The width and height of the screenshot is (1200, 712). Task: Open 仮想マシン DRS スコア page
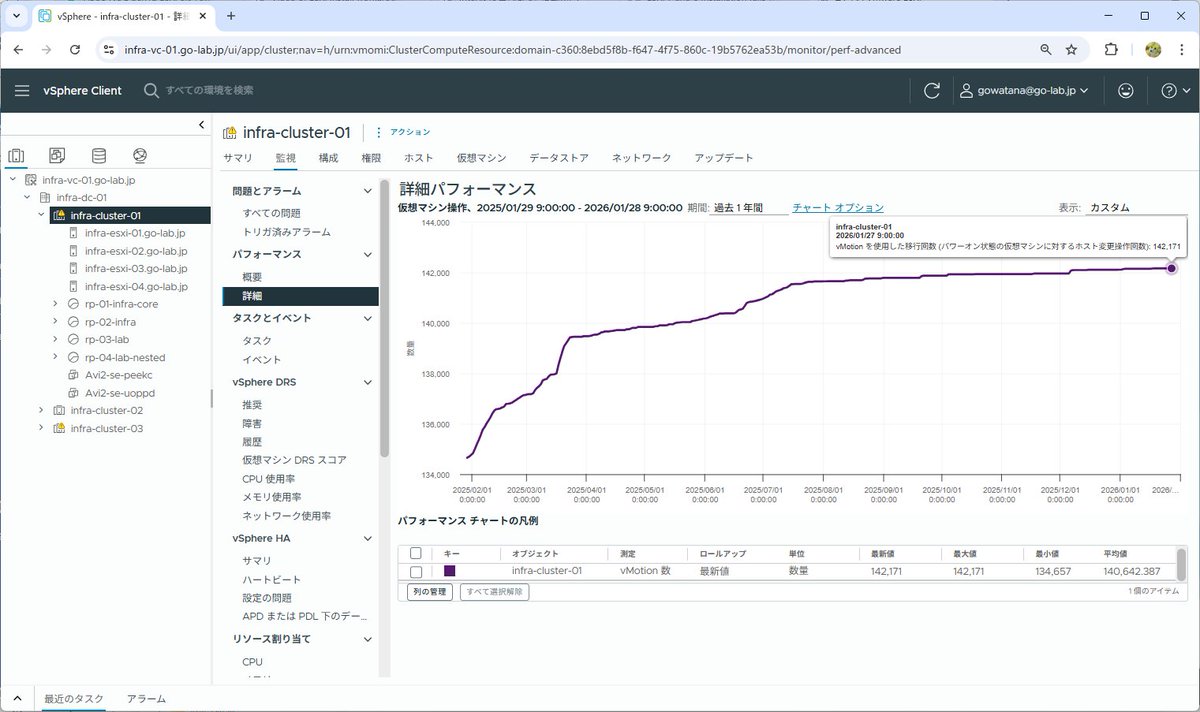click(x=294, y=460)
